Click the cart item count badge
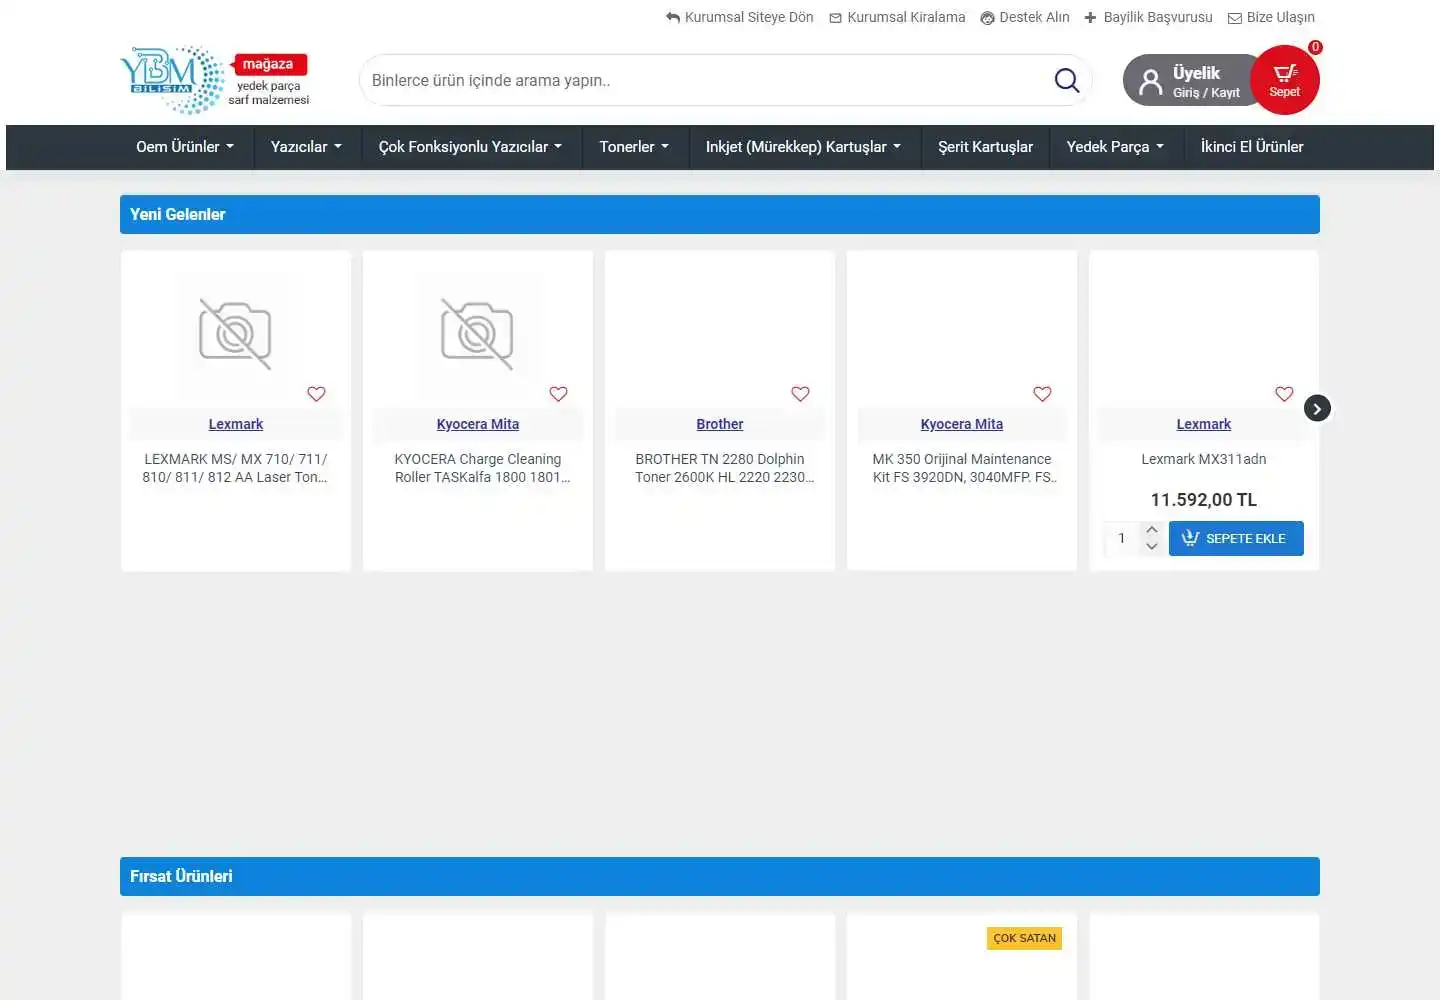 click(x=1315, y=47)
